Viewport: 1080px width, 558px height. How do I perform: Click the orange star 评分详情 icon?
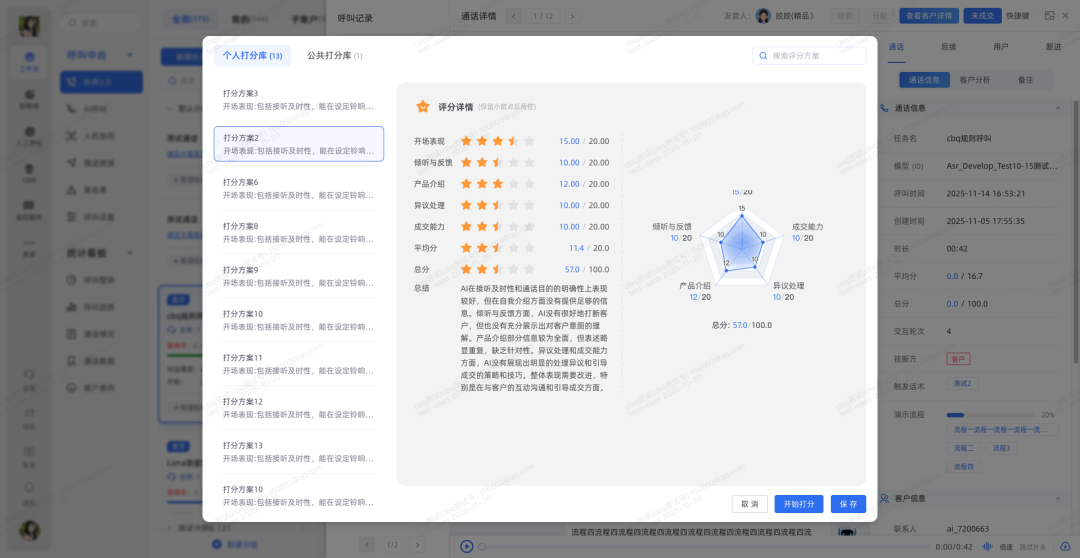[x=423, y=106]
